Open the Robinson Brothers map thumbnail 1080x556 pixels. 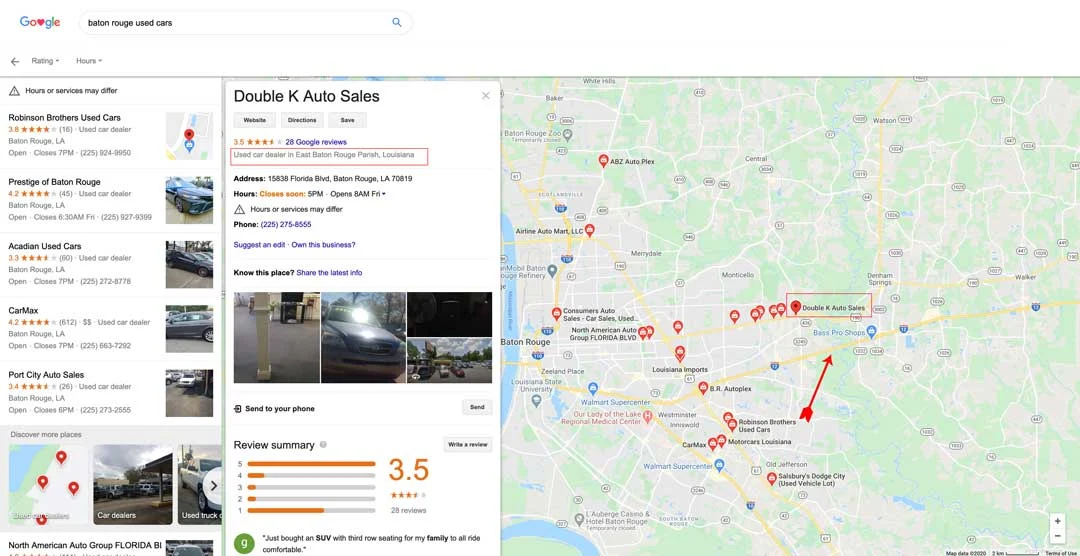(189, 136)
